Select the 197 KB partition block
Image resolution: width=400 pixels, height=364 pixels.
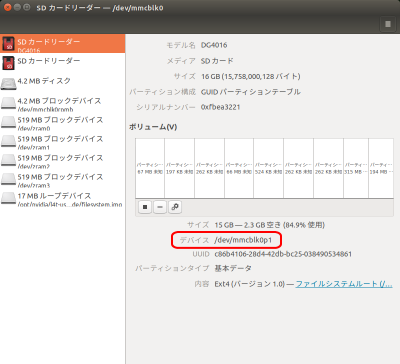point(180,168)
